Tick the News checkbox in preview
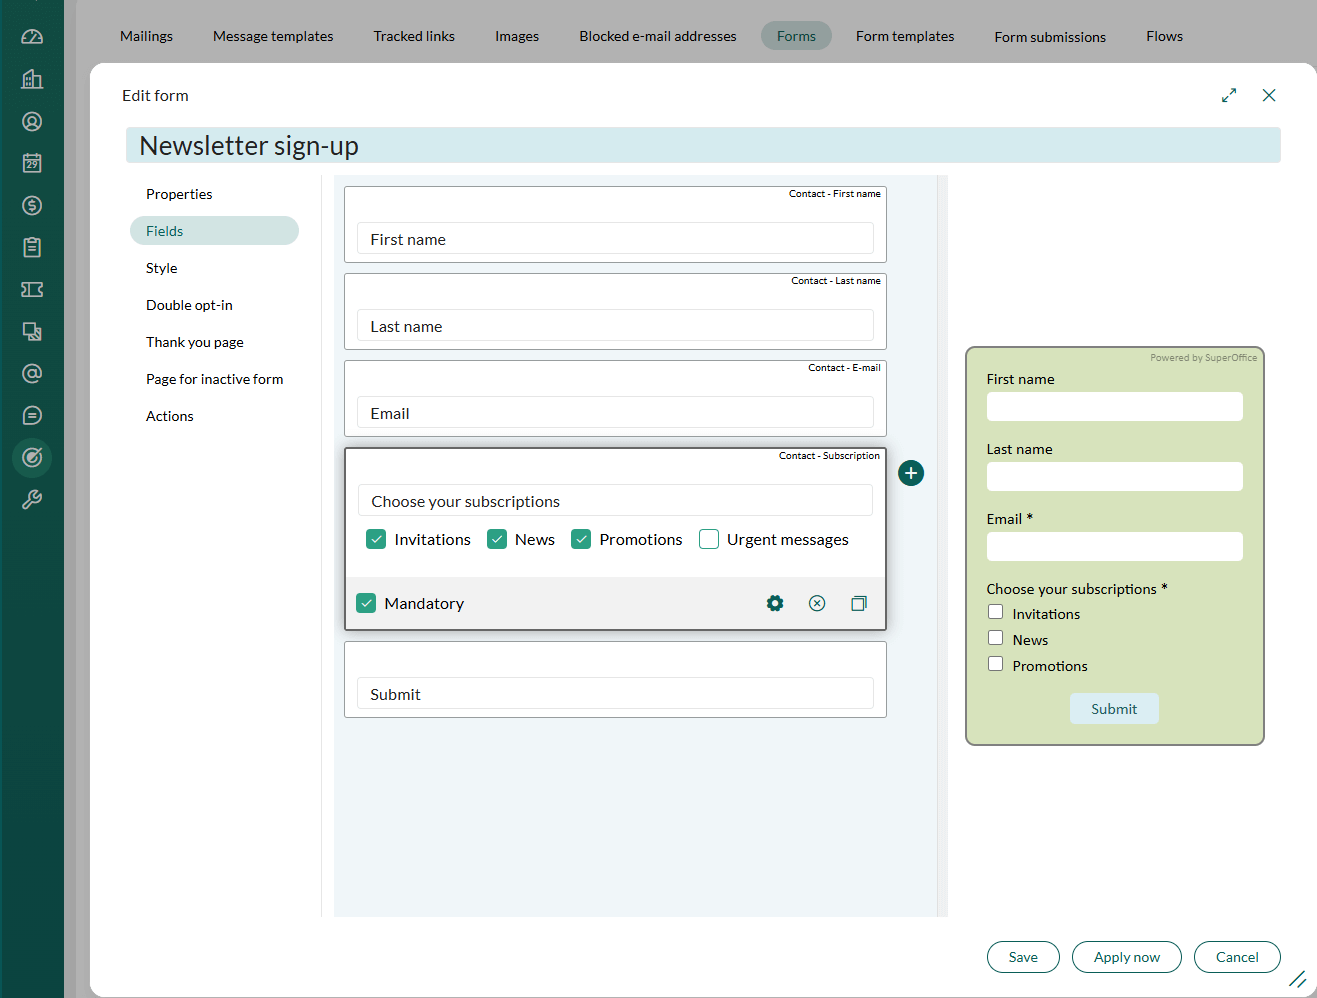The image size is (1317, 998). click(995, 638)
